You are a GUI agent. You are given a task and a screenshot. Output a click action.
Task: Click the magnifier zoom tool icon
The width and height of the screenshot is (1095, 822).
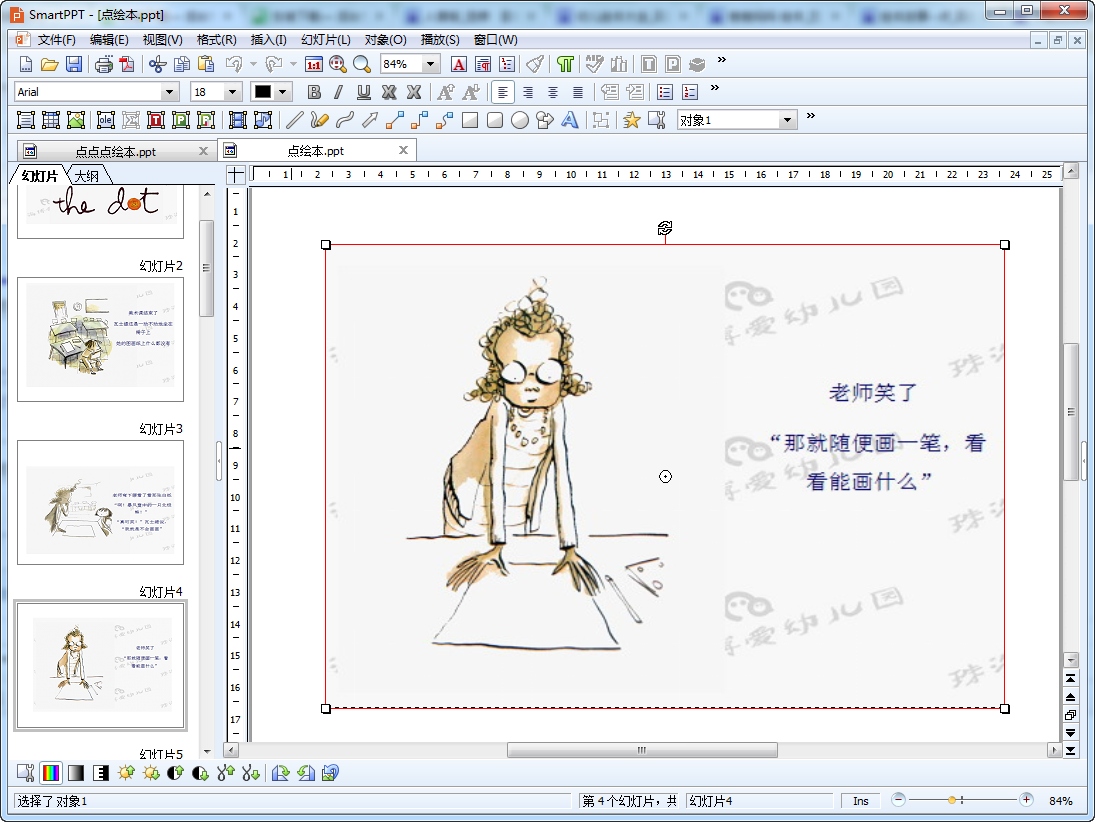tap(362, 64)
